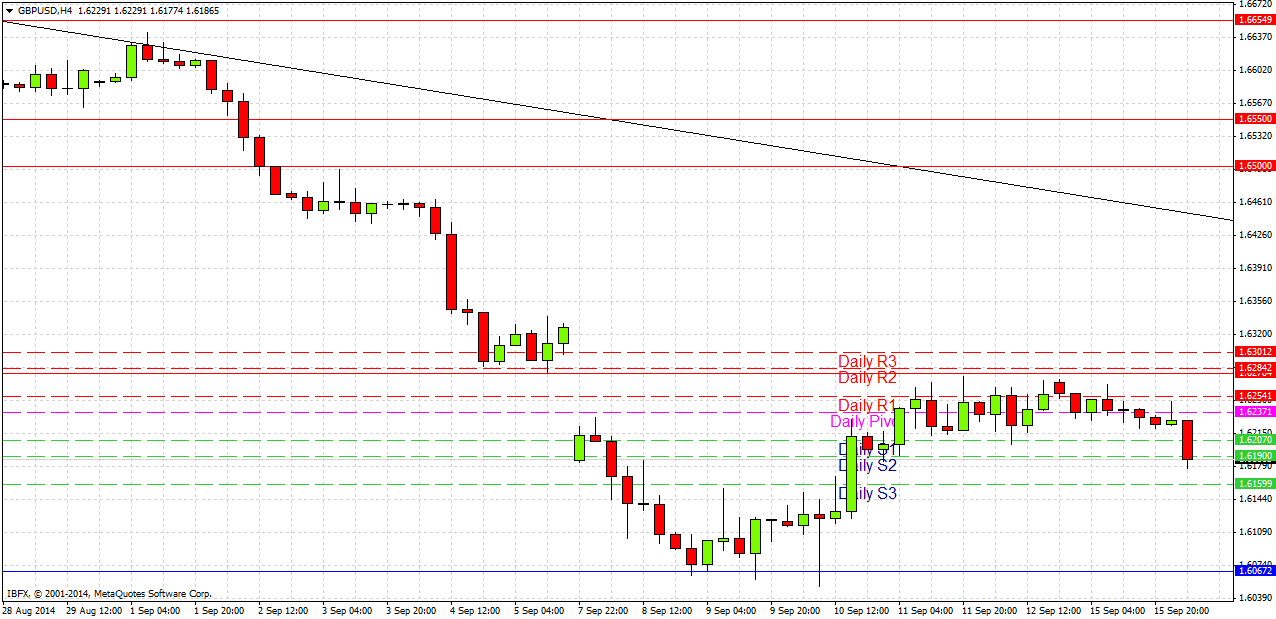Click the Daily S1 pivot label
Image resolution: width=1276 pixels, height=619 pixels.
866,448
